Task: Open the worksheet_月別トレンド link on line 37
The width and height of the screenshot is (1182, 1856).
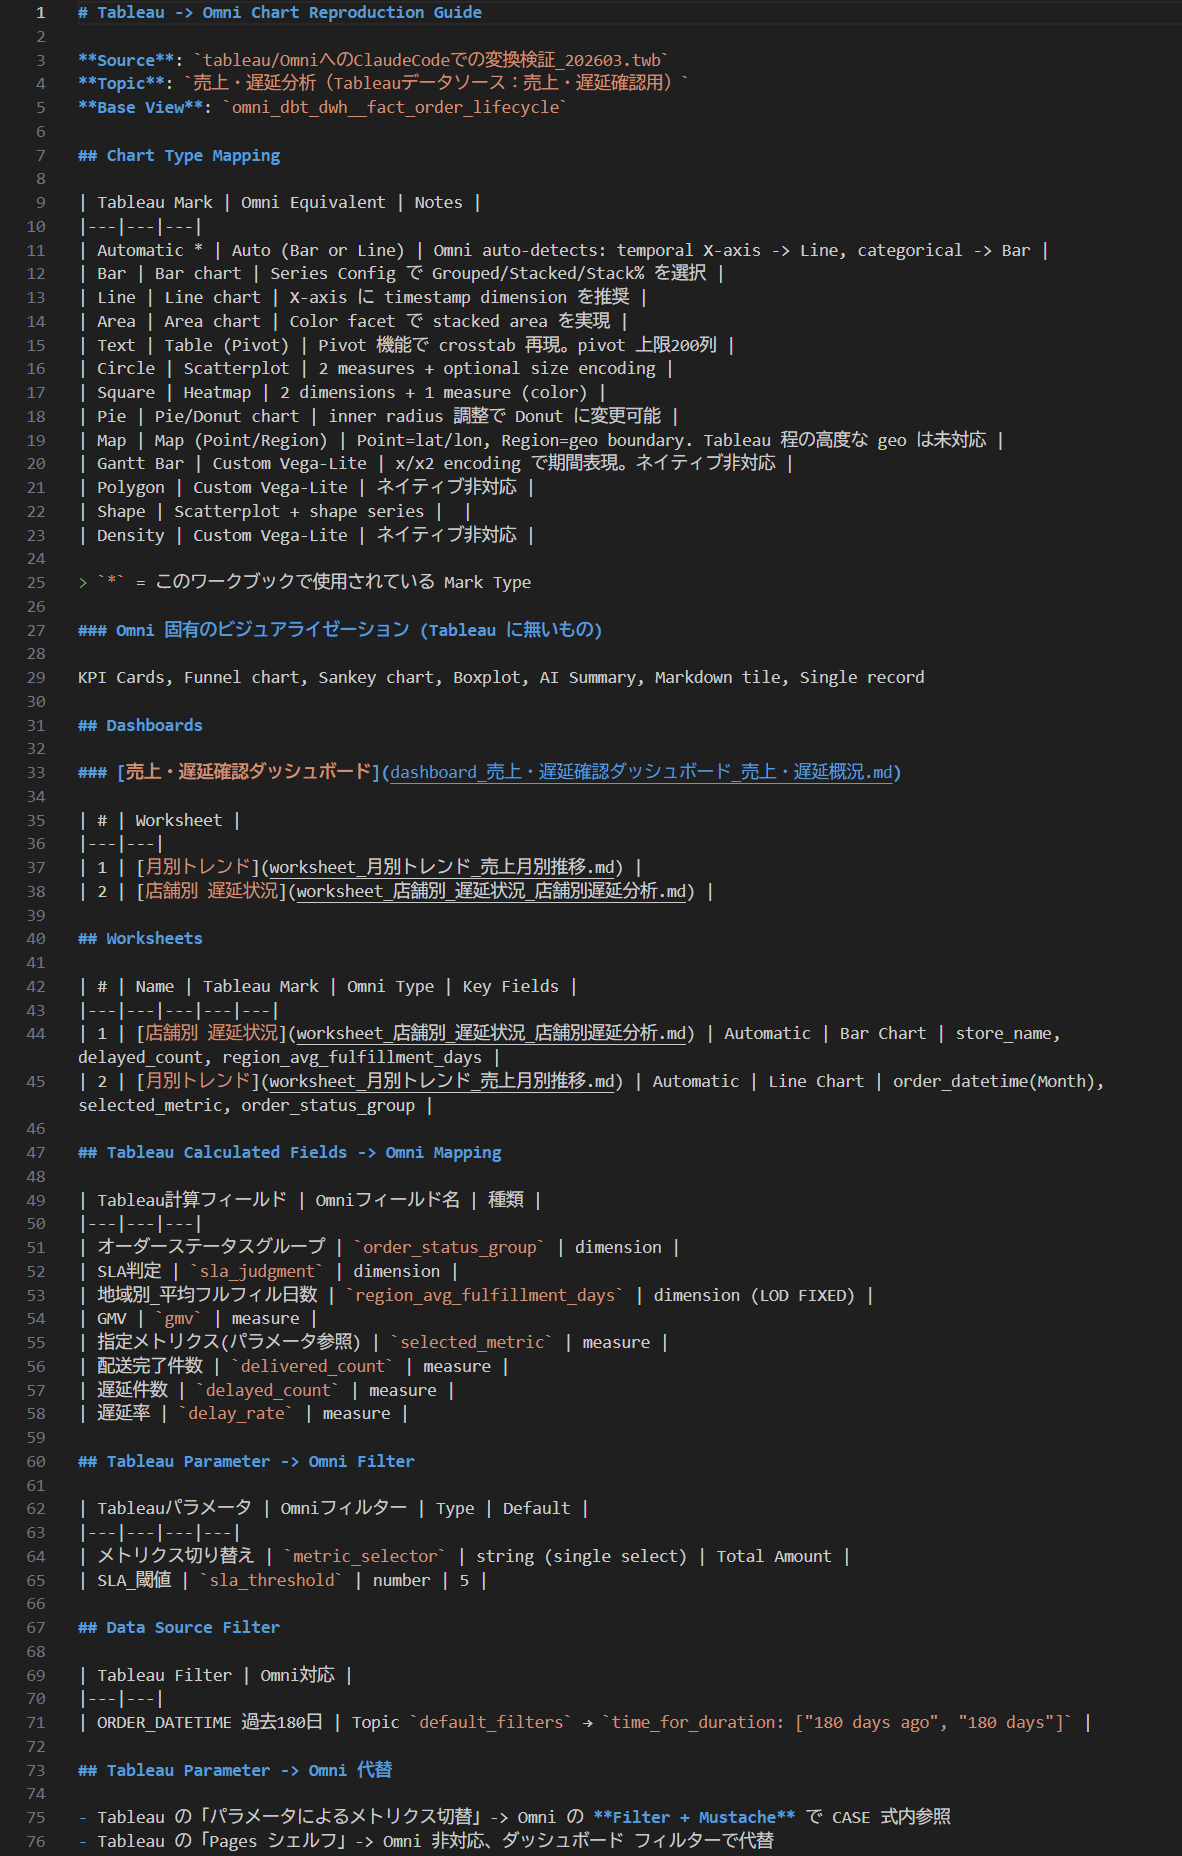Action: 445,867
